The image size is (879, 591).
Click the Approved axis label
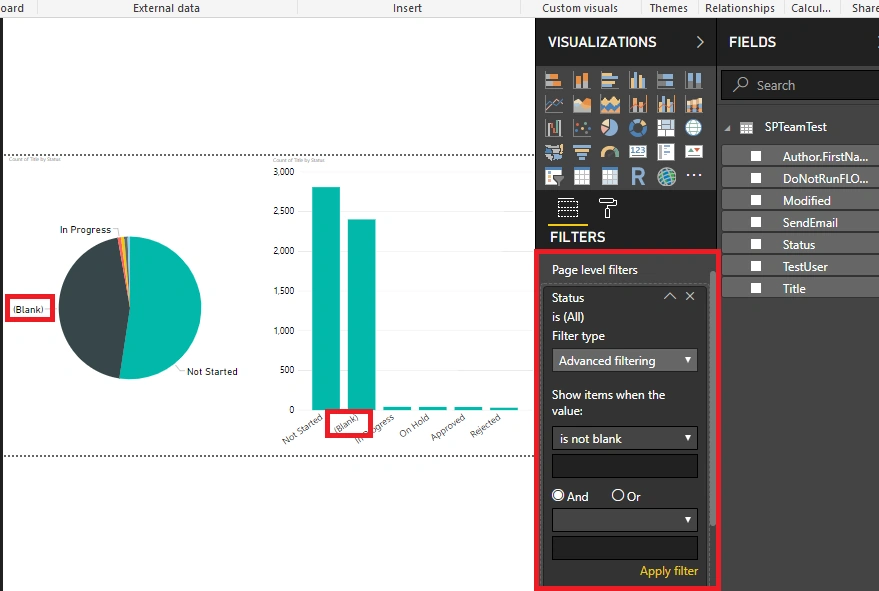[448, 427]
